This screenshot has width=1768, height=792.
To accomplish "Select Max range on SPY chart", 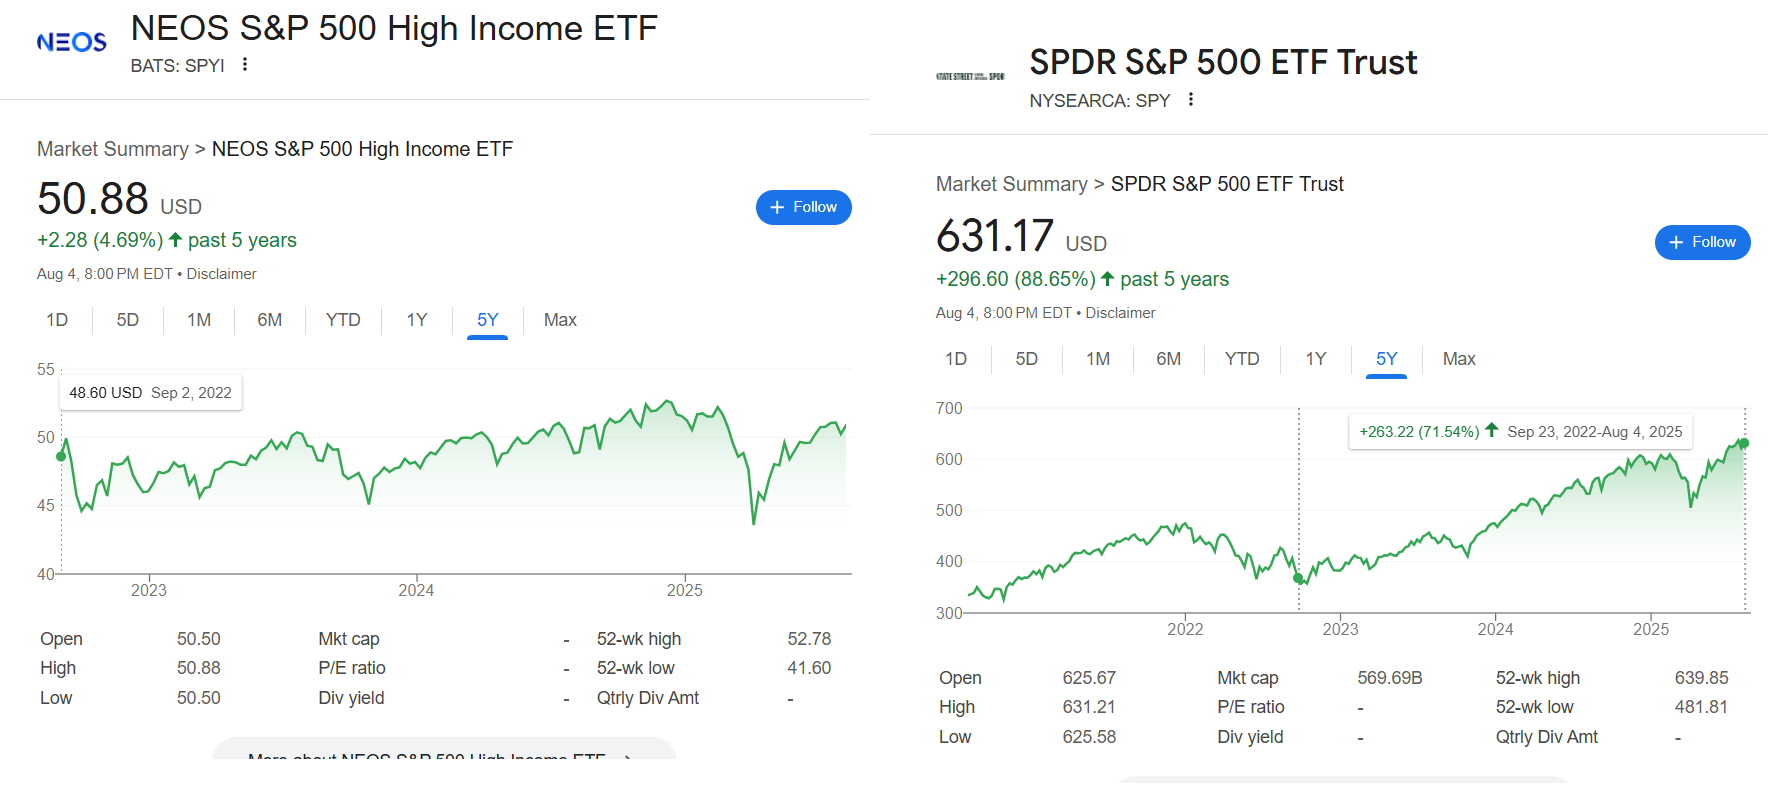I will 1459,359.
